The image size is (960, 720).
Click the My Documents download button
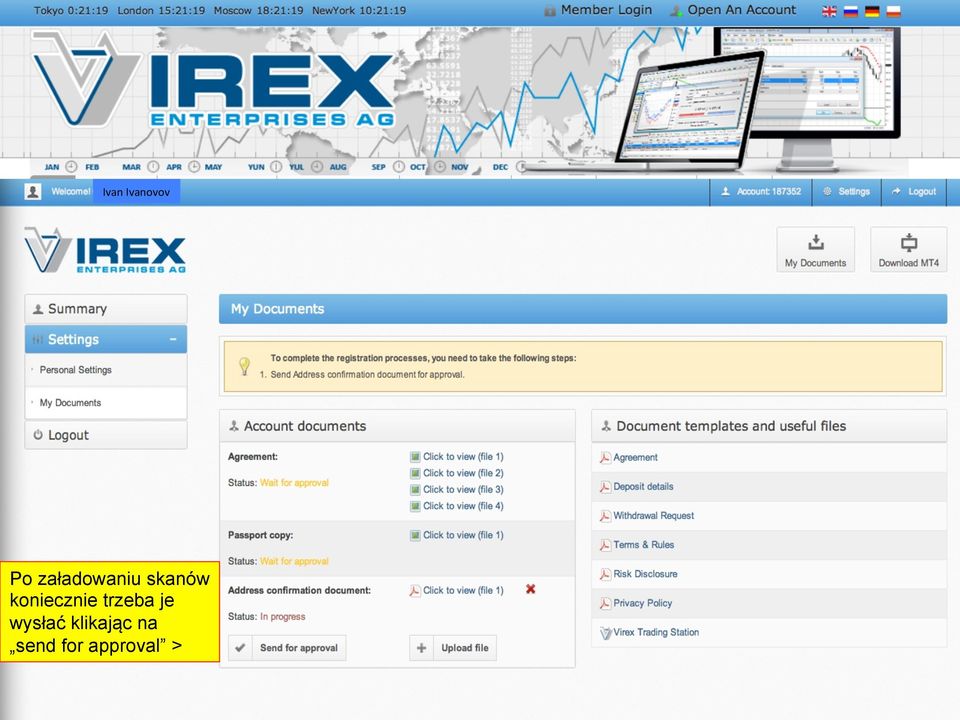pyautogui.click(x=816, y=250)
